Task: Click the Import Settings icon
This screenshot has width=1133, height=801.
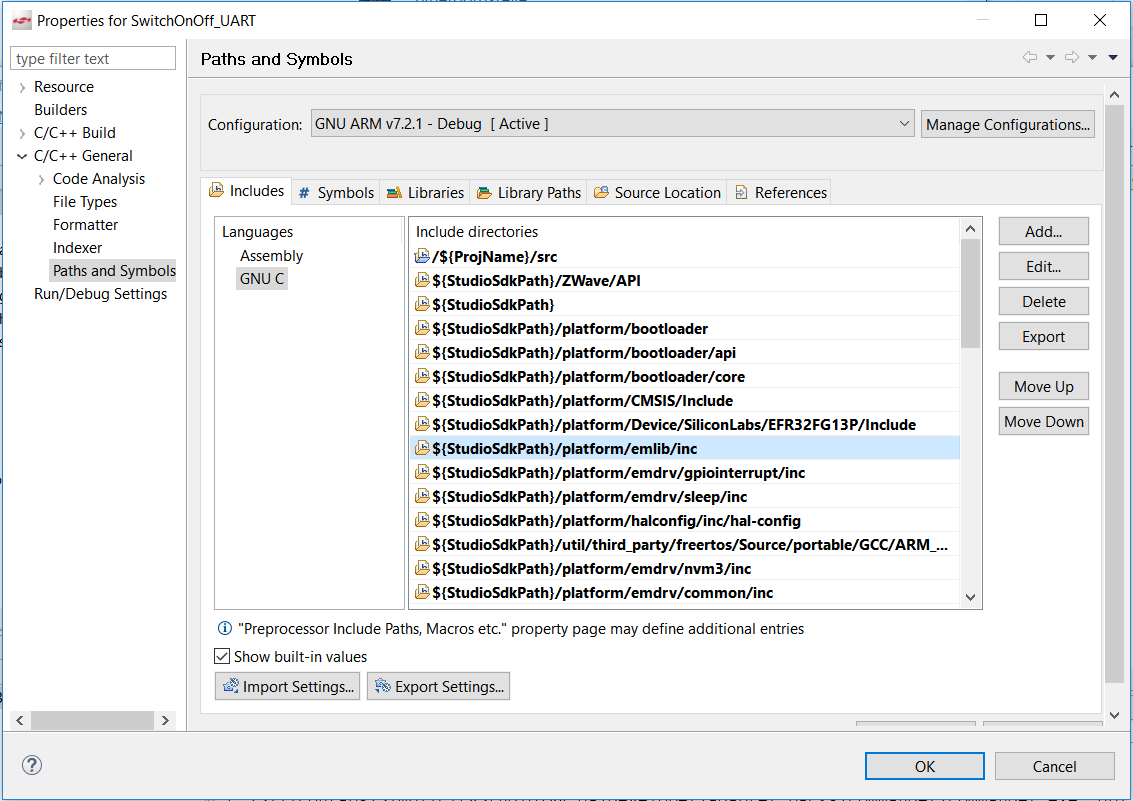Action: [x=231, y=686]
